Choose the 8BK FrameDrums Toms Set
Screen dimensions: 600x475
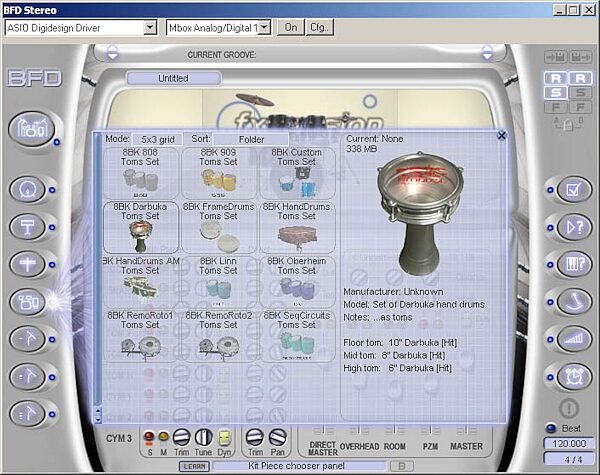[218, 227]
